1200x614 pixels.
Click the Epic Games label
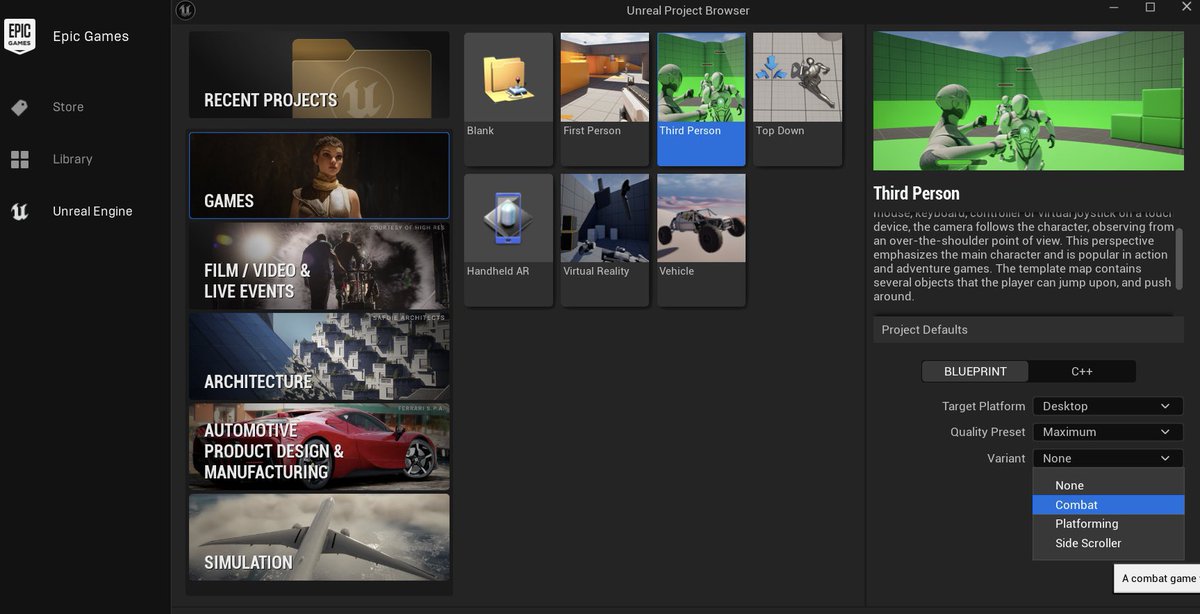point(91,36)
